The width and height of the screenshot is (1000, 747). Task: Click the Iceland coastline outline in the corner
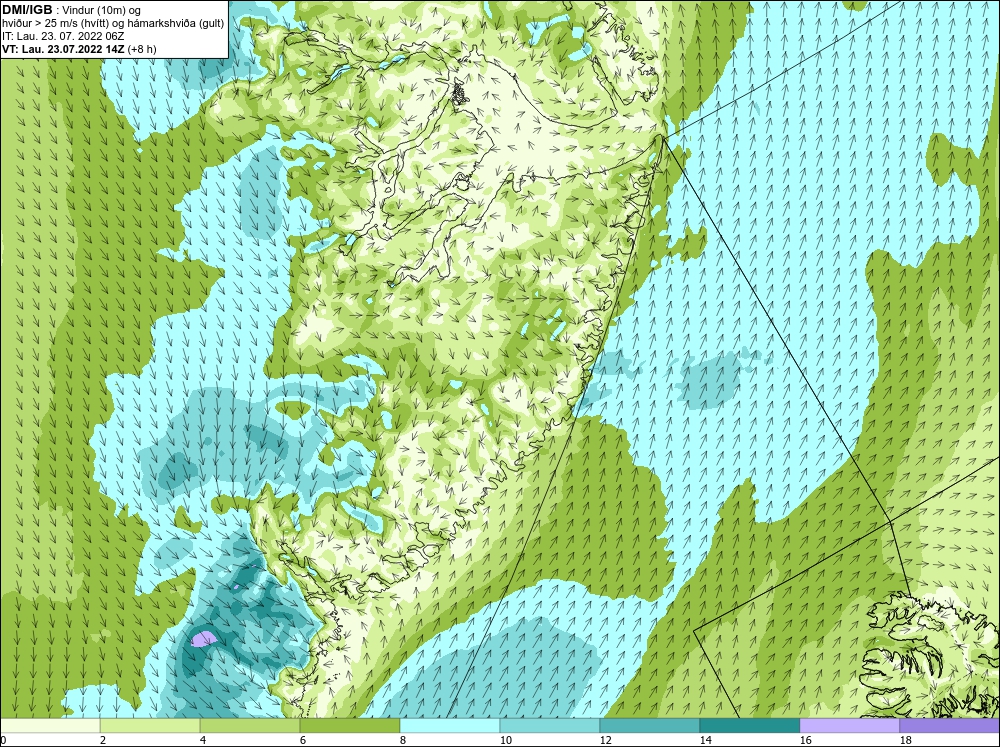click(x=931, y=654)
